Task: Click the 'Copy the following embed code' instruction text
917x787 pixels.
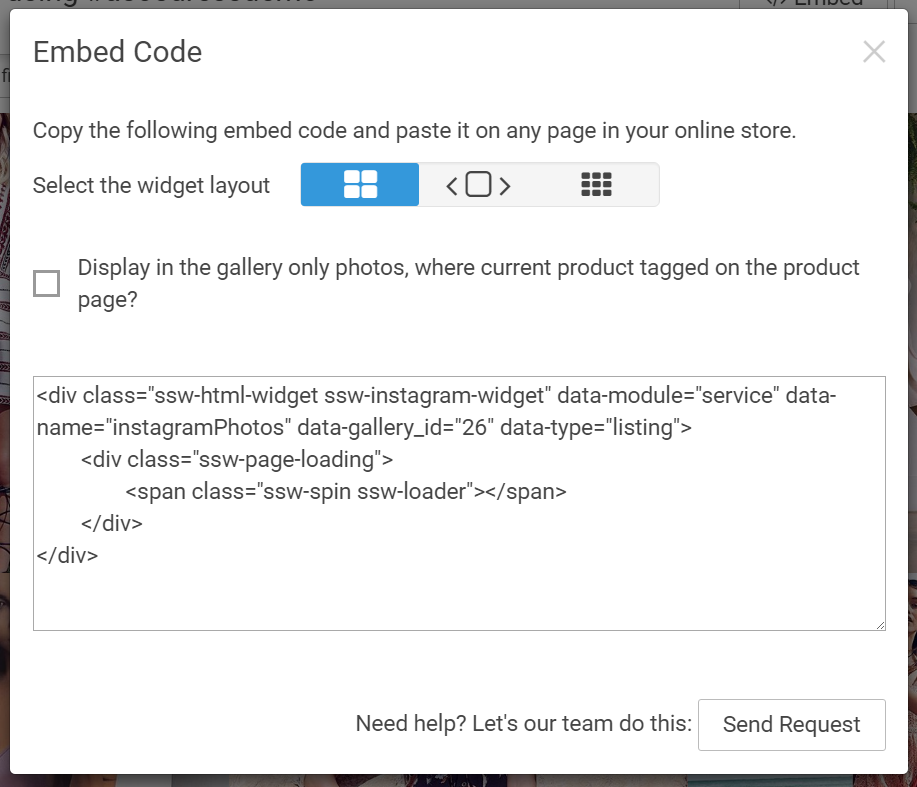Action: (415, 130)
